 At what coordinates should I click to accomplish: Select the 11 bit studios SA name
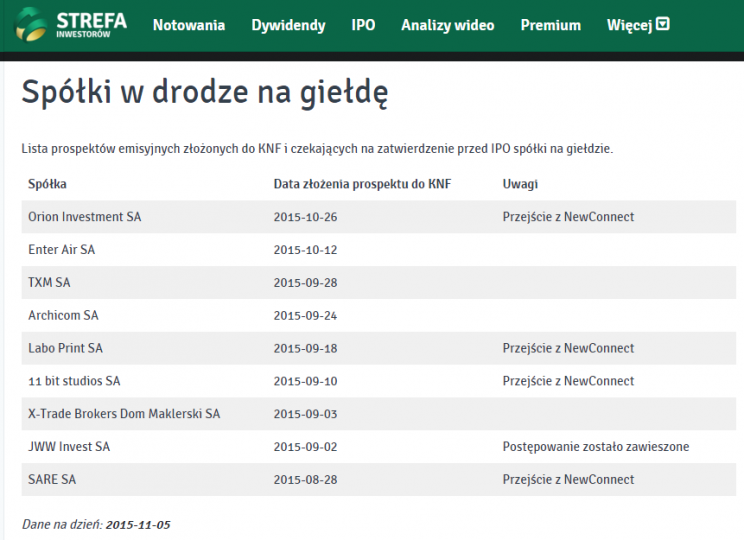click(x=74, y=381)
